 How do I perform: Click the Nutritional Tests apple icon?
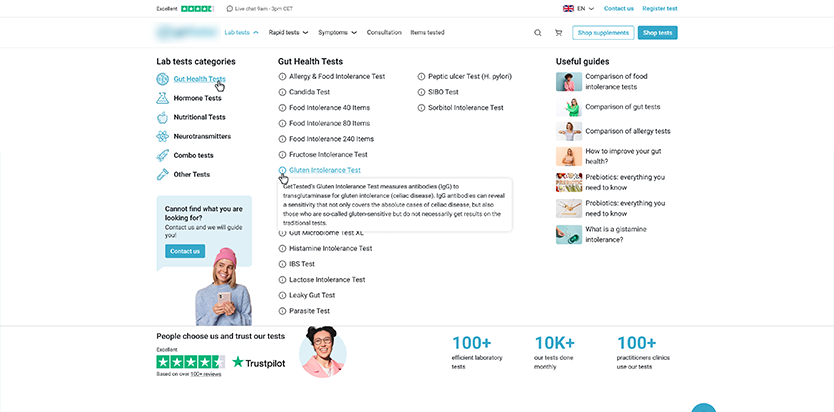point(163,117)
